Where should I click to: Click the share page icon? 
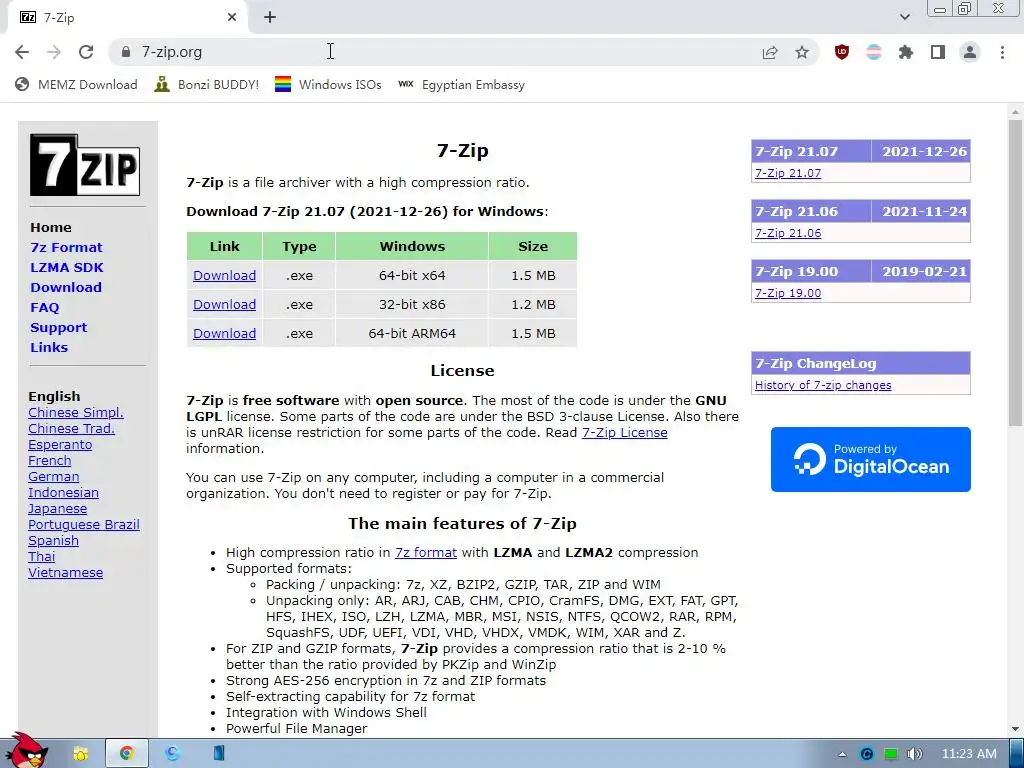(770, 52)
